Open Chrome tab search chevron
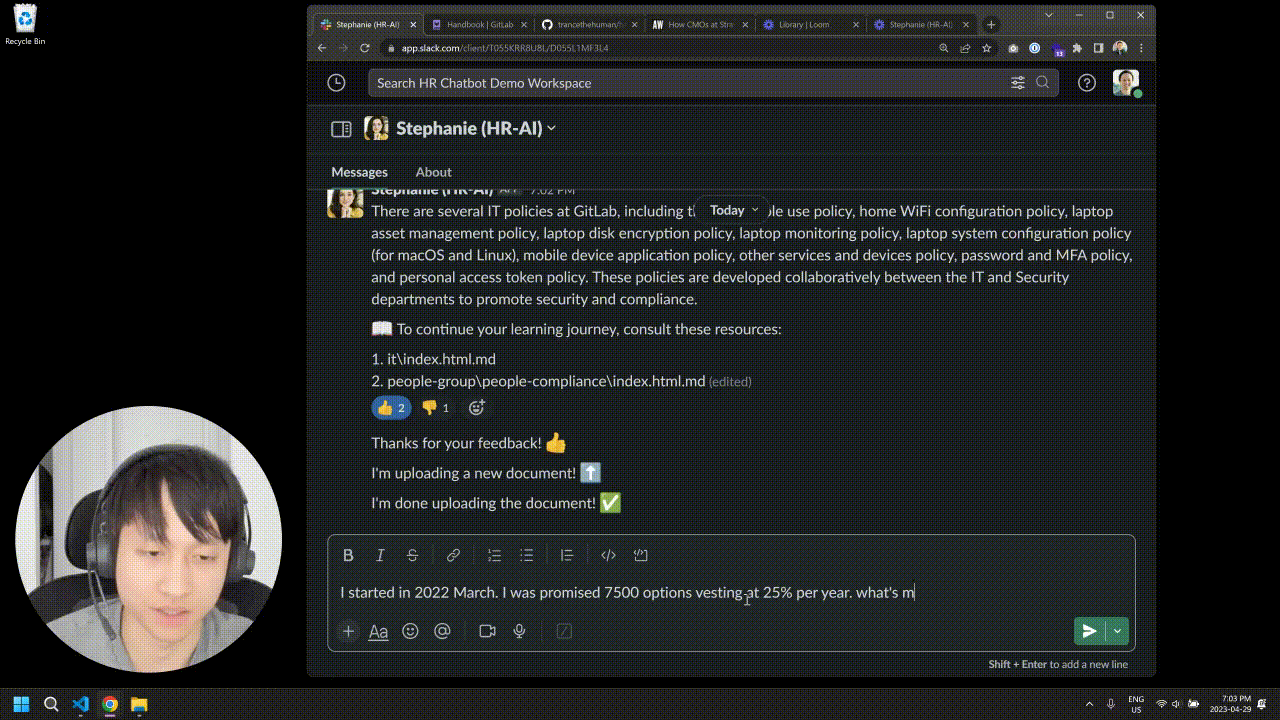1280x720 pixels. 1049,15
